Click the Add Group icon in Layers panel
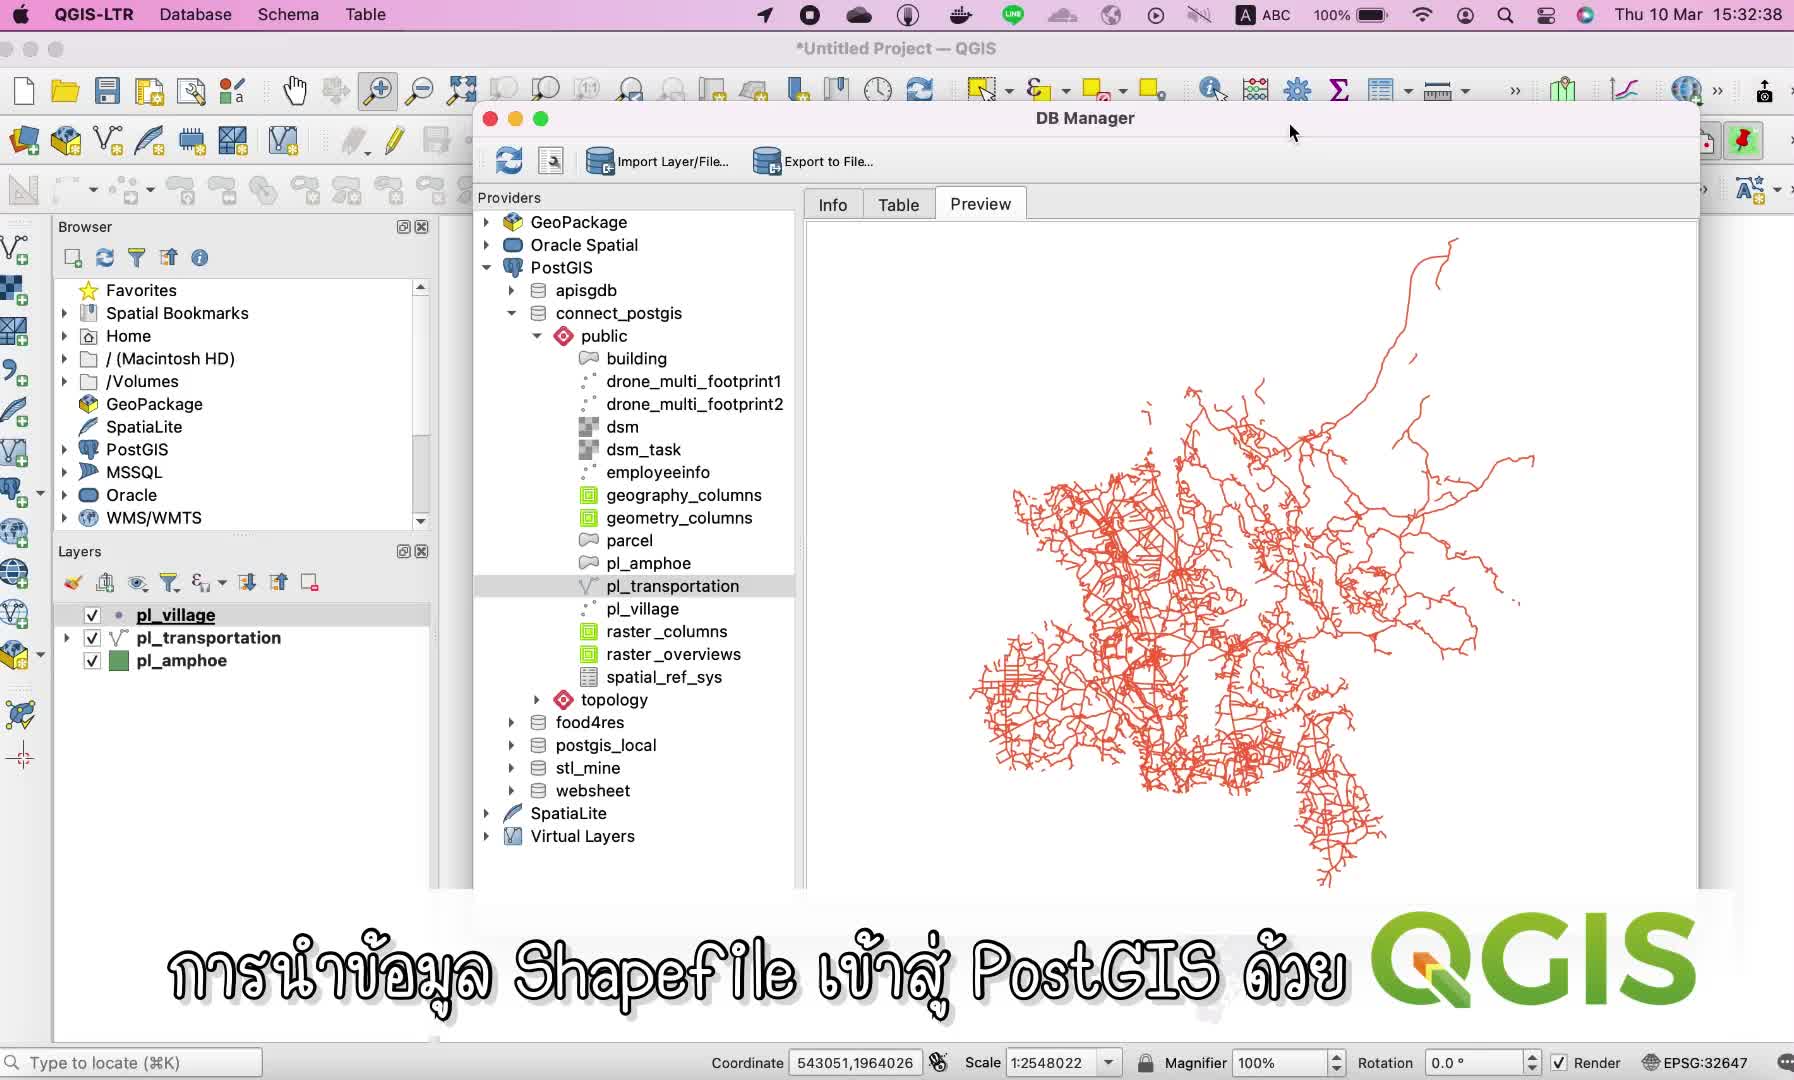 click(x=105, y=583)
